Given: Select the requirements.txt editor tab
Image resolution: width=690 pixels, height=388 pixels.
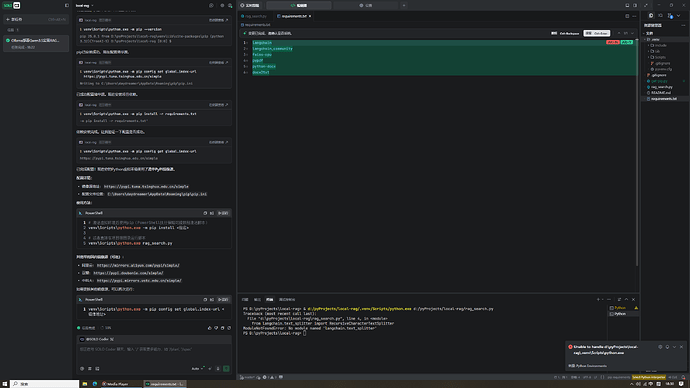Looking at the screenshot, I should [294, 16].
